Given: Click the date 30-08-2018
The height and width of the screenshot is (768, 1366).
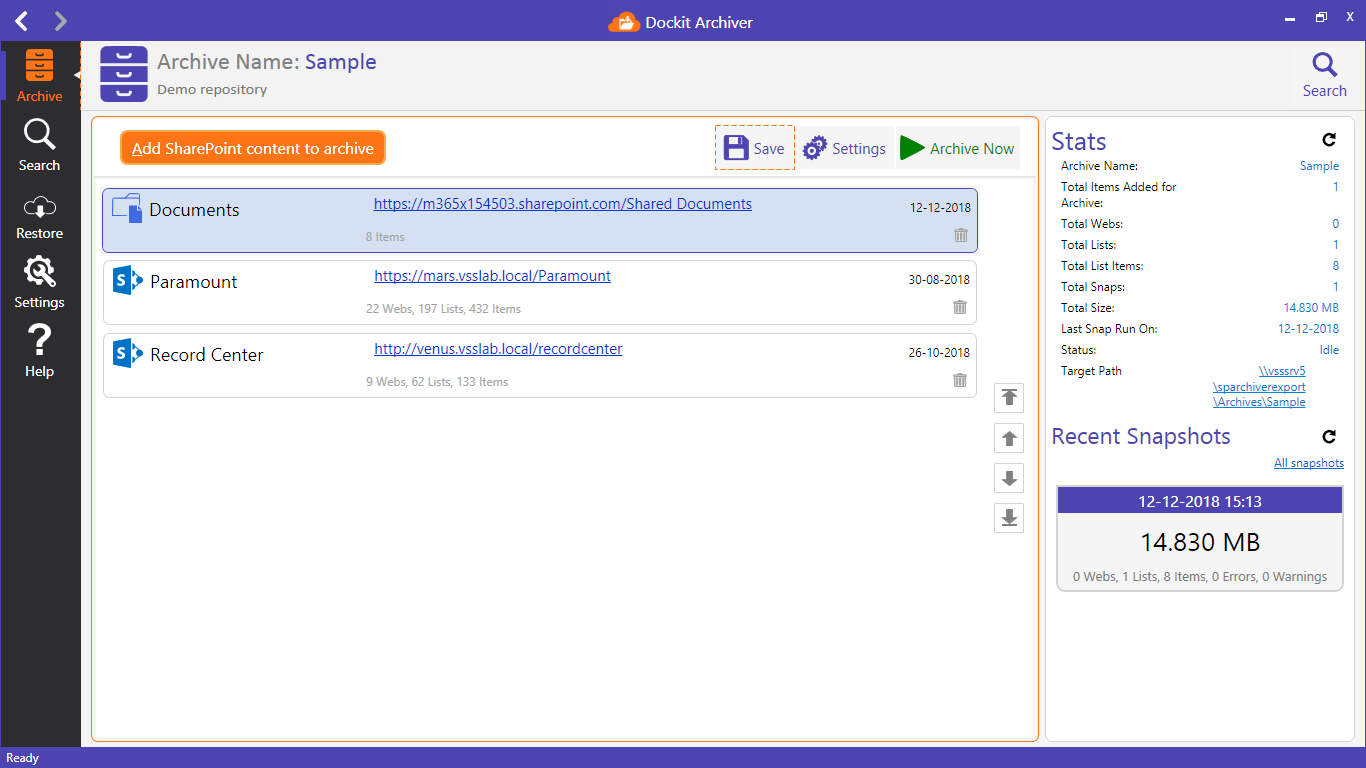Looking at the screenshot, I should [939, 280].
